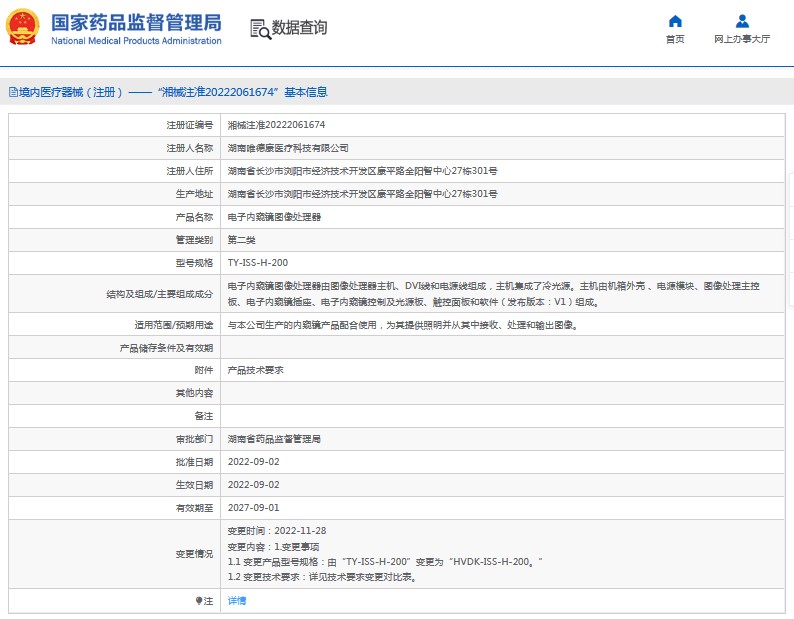Select attachment value 产品技术要求
This screenshot has height=619, width=794.
pos(256,370)
